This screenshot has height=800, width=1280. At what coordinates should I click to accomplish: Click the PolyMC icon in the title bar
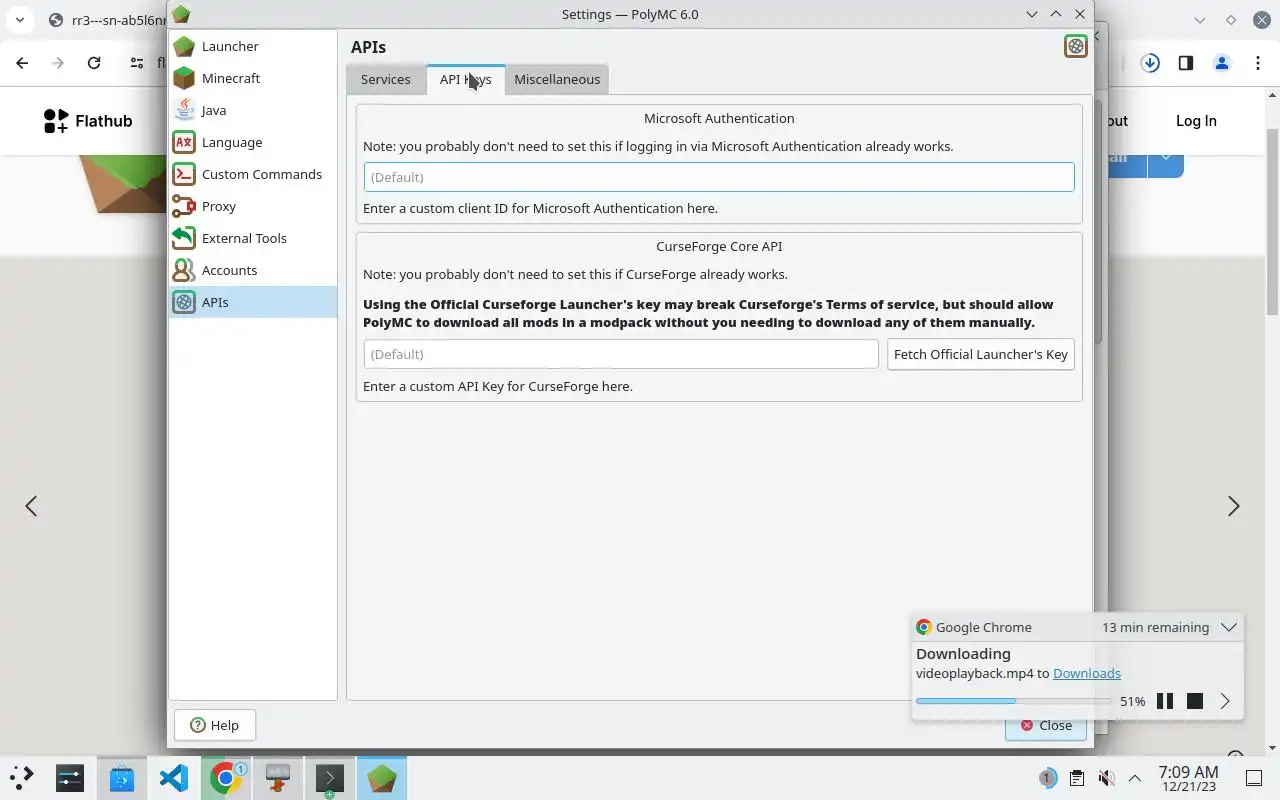[x=180, y=14]
